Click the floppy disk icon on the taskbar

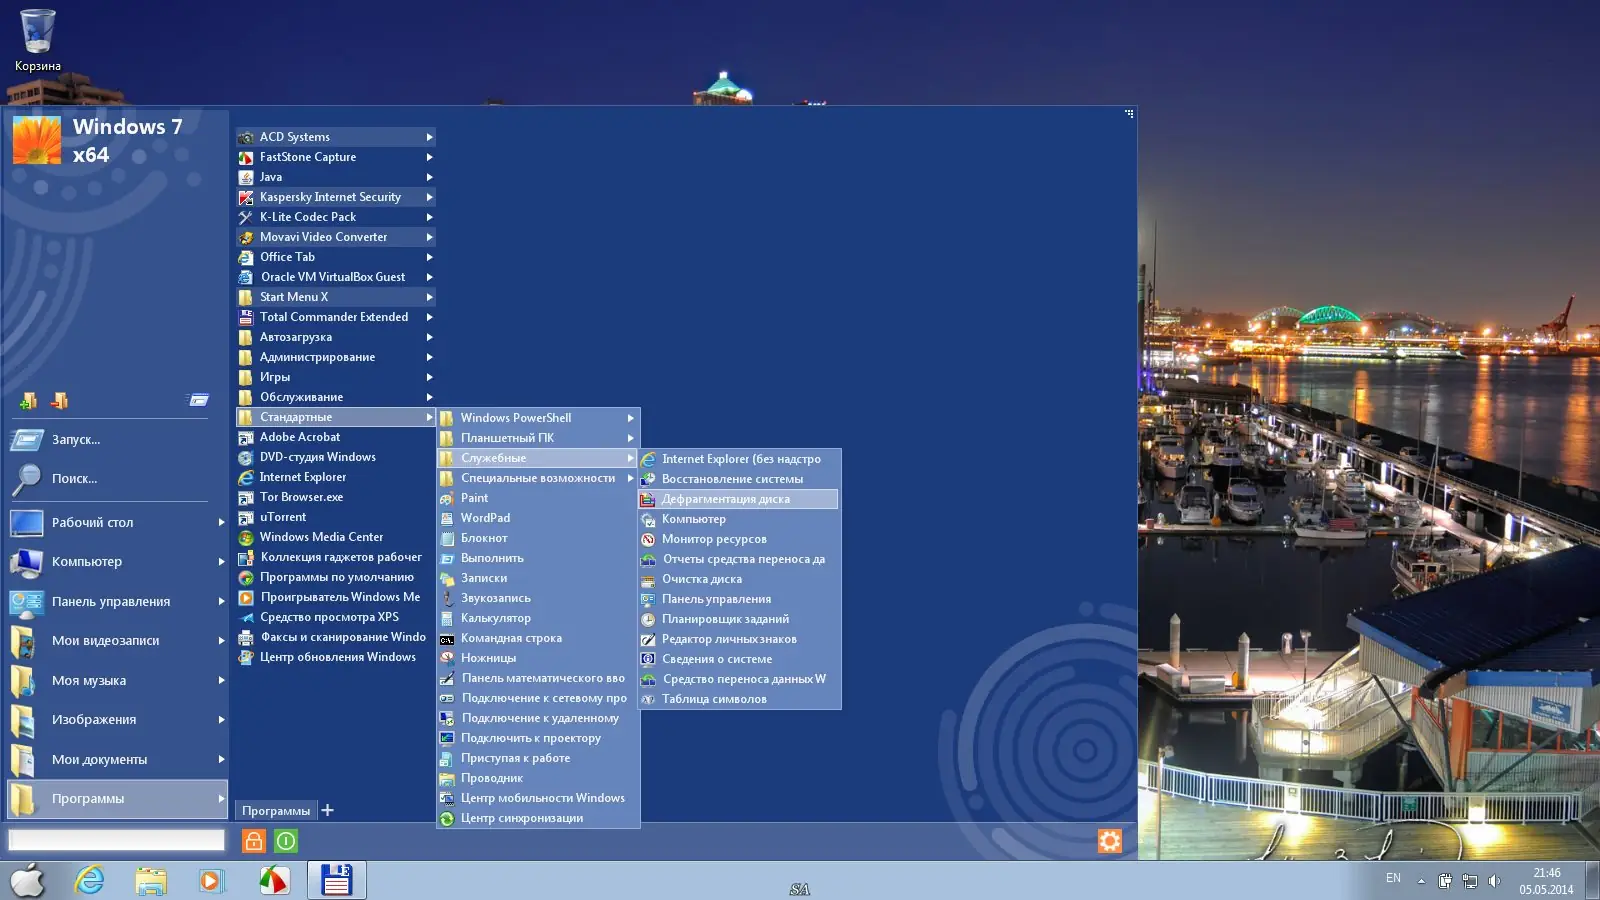(x=336, y=880)
